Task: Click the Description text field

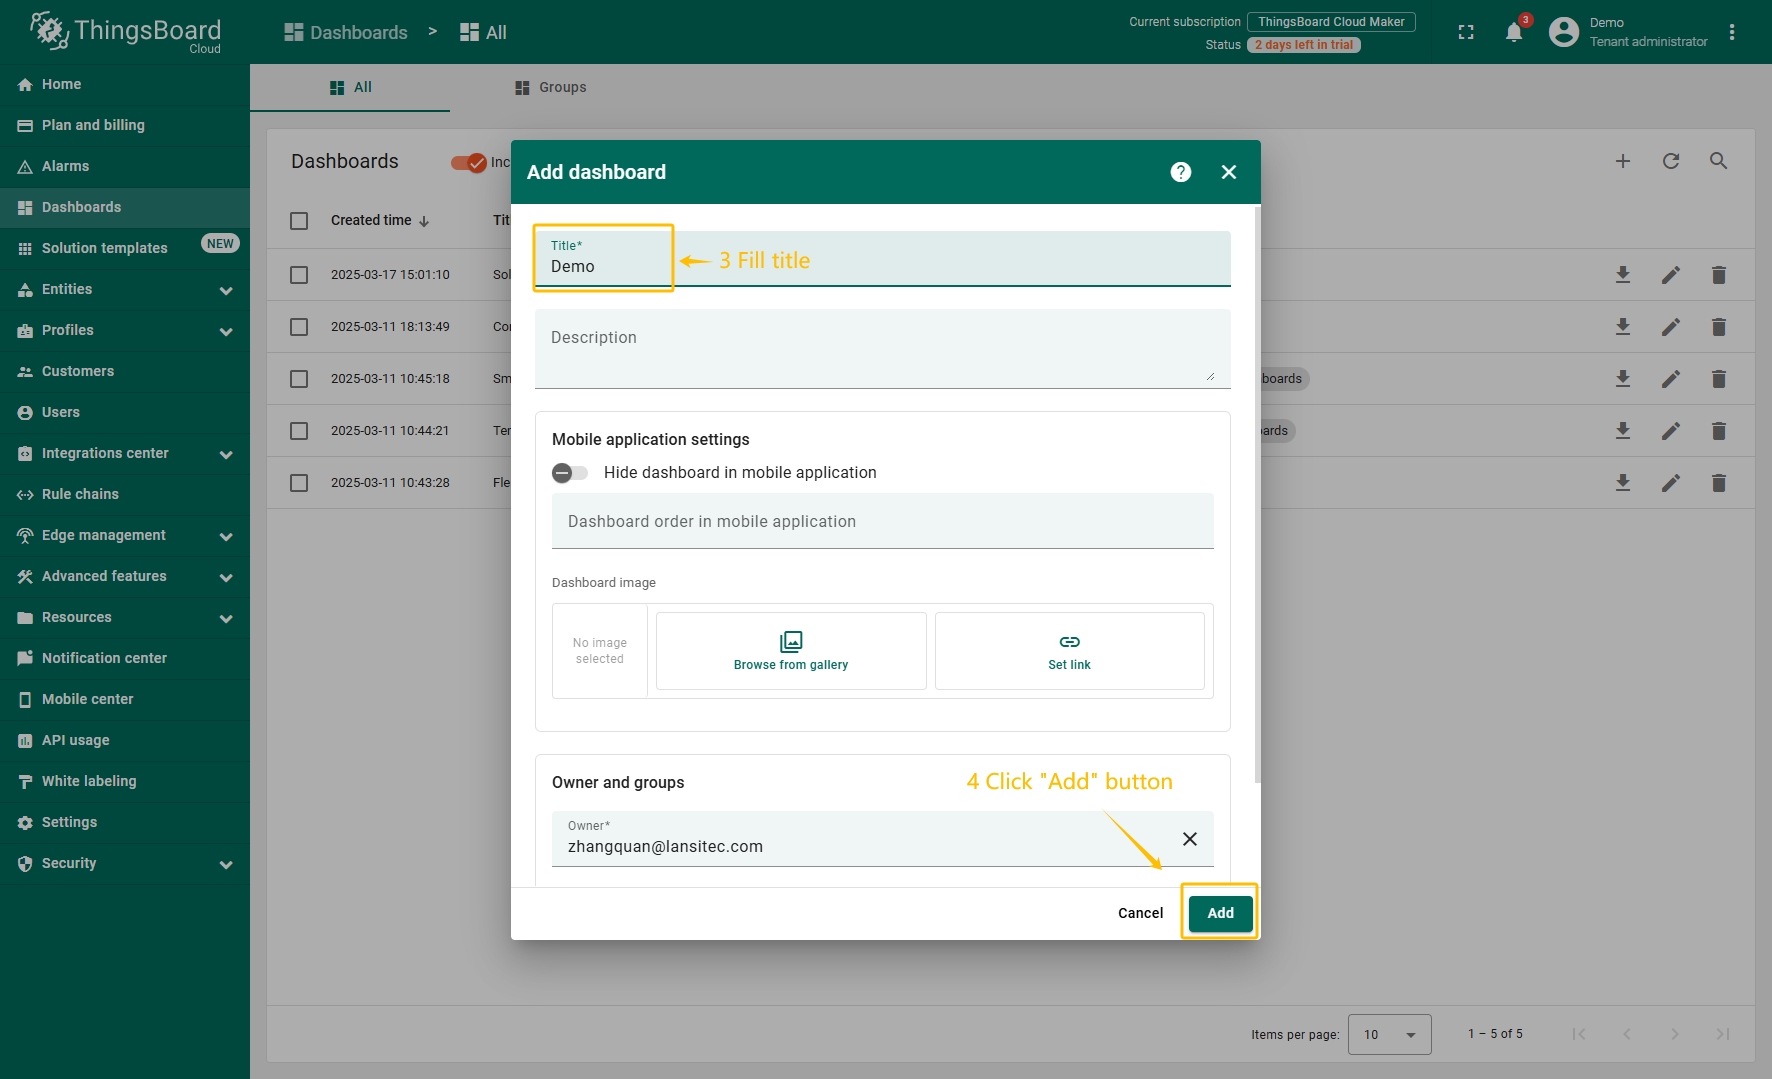Action: click(x=880, y=346)
